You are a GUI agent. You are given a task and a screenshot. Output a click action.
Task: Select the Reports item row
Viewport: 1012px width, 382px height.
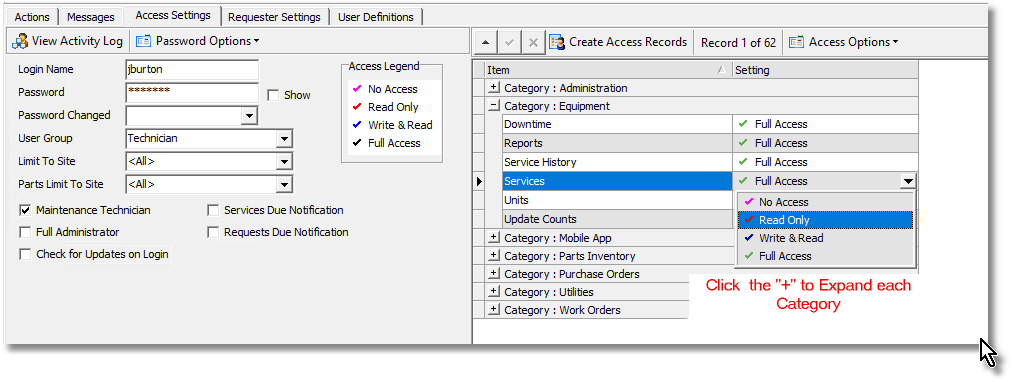pyautogui.click(x=617, y=143)
